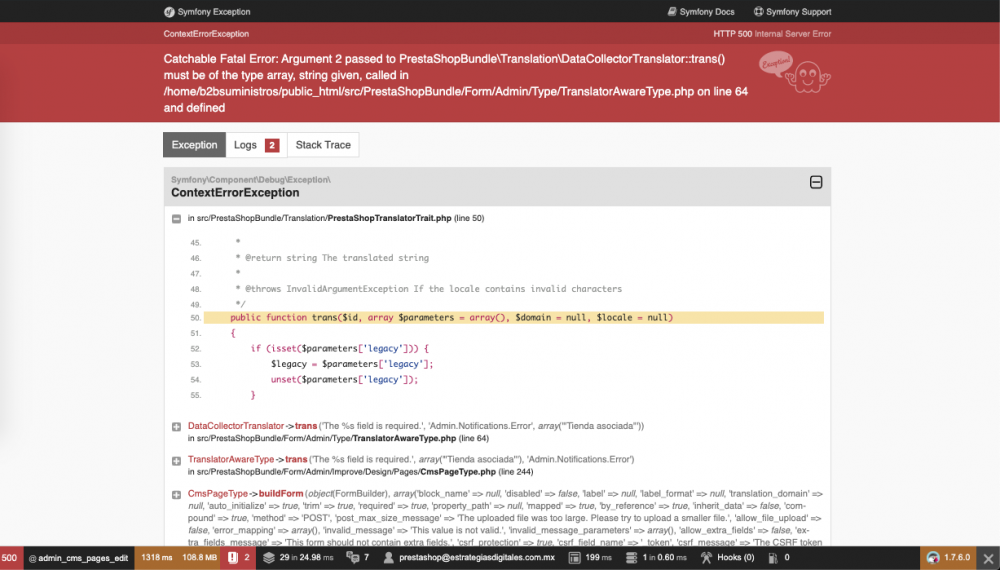Click the Catchable Fatal Error message text
This screenshot has height=570, width=1000.
click(x=455, y=83)
